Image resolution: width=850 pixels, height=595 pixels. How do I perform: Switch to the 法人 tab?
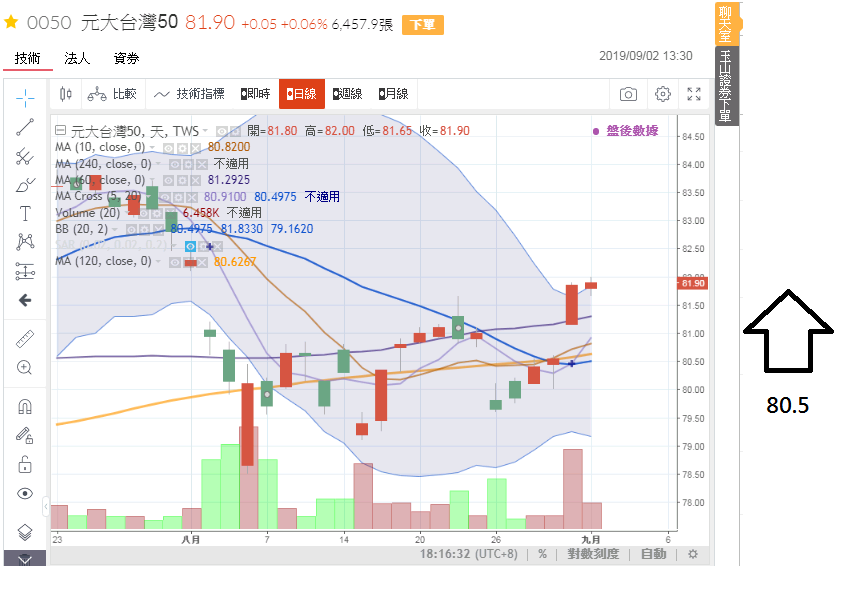coord(77,58)
